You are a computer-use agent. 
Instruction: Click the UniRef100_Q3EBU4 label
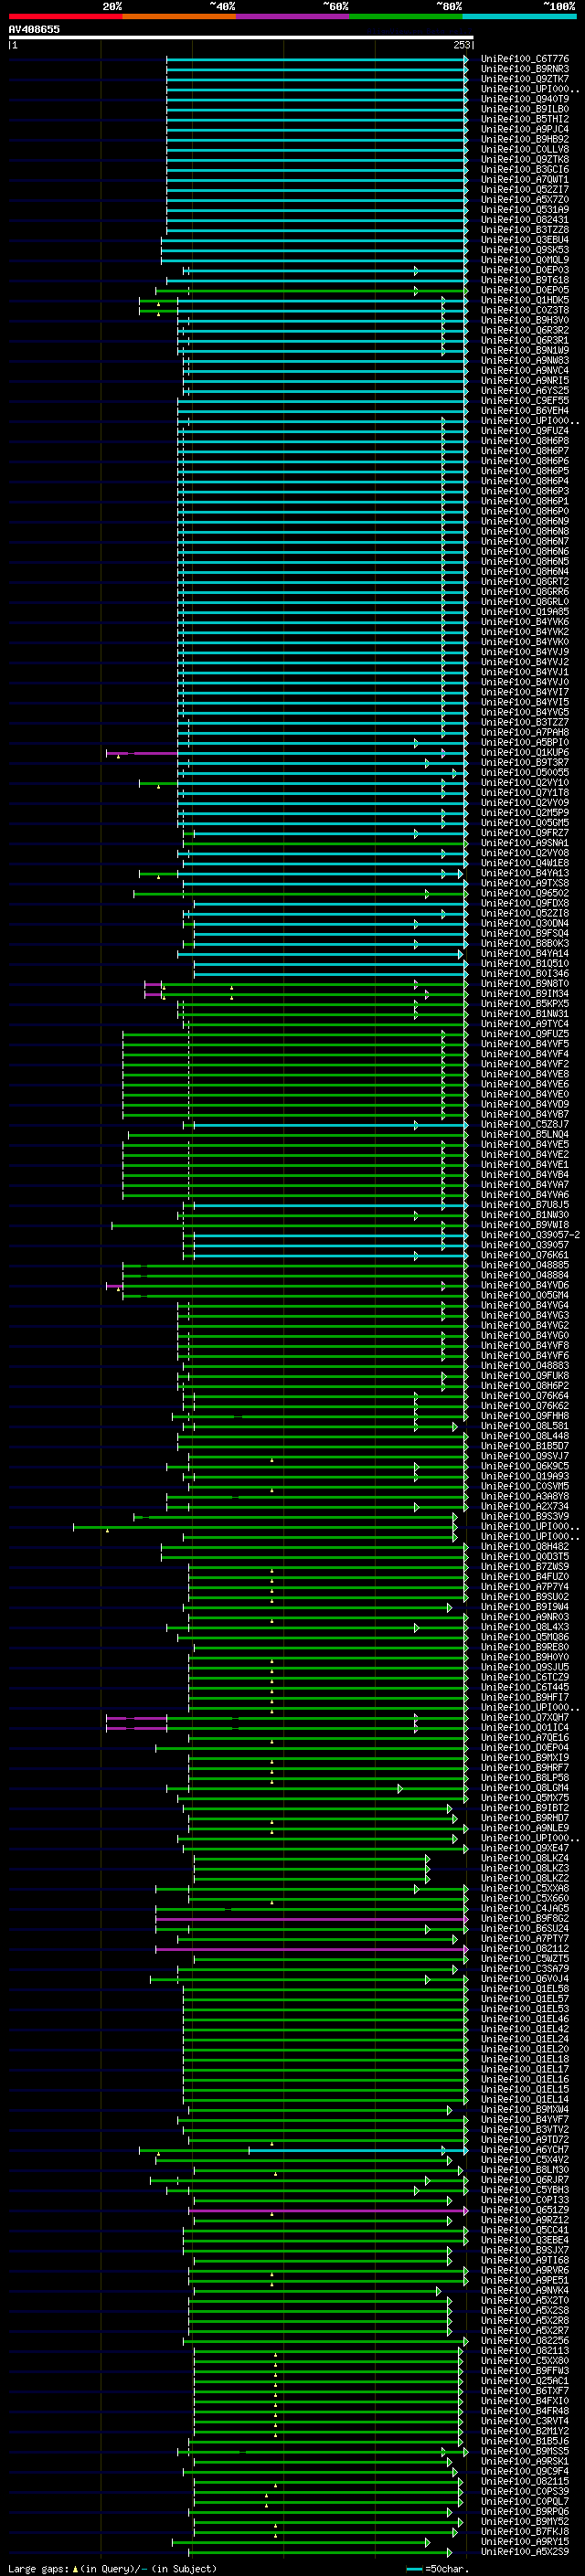click(525, 239)
